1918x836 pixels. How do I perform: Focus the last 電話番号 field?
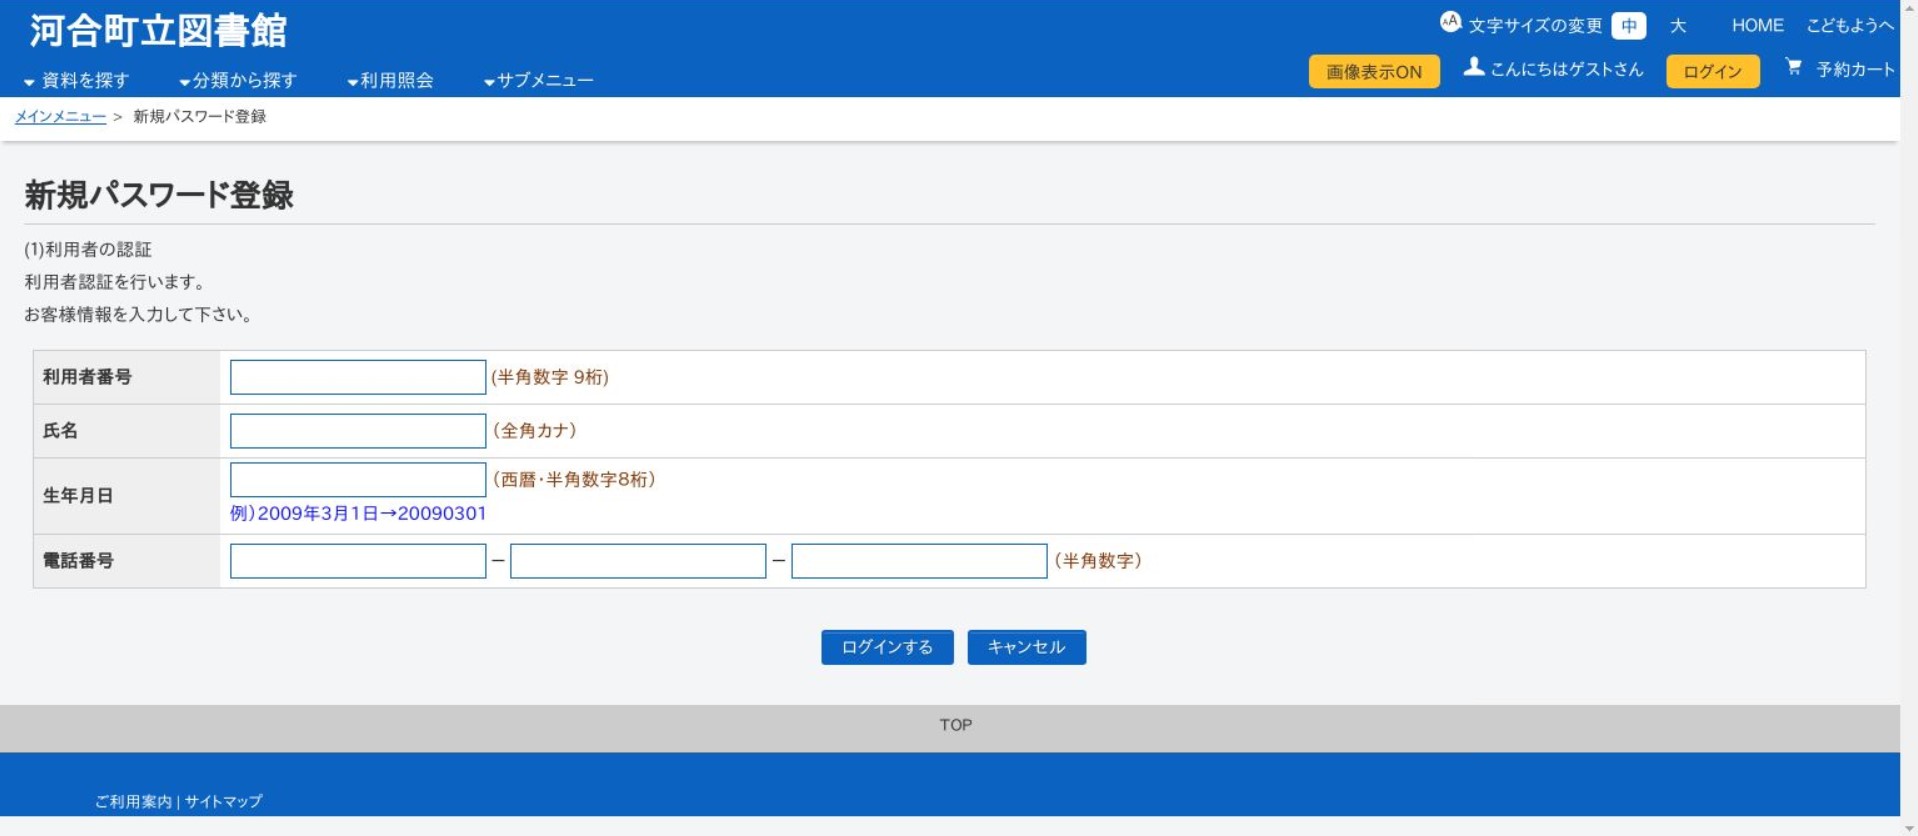click(x=919, y=561)
